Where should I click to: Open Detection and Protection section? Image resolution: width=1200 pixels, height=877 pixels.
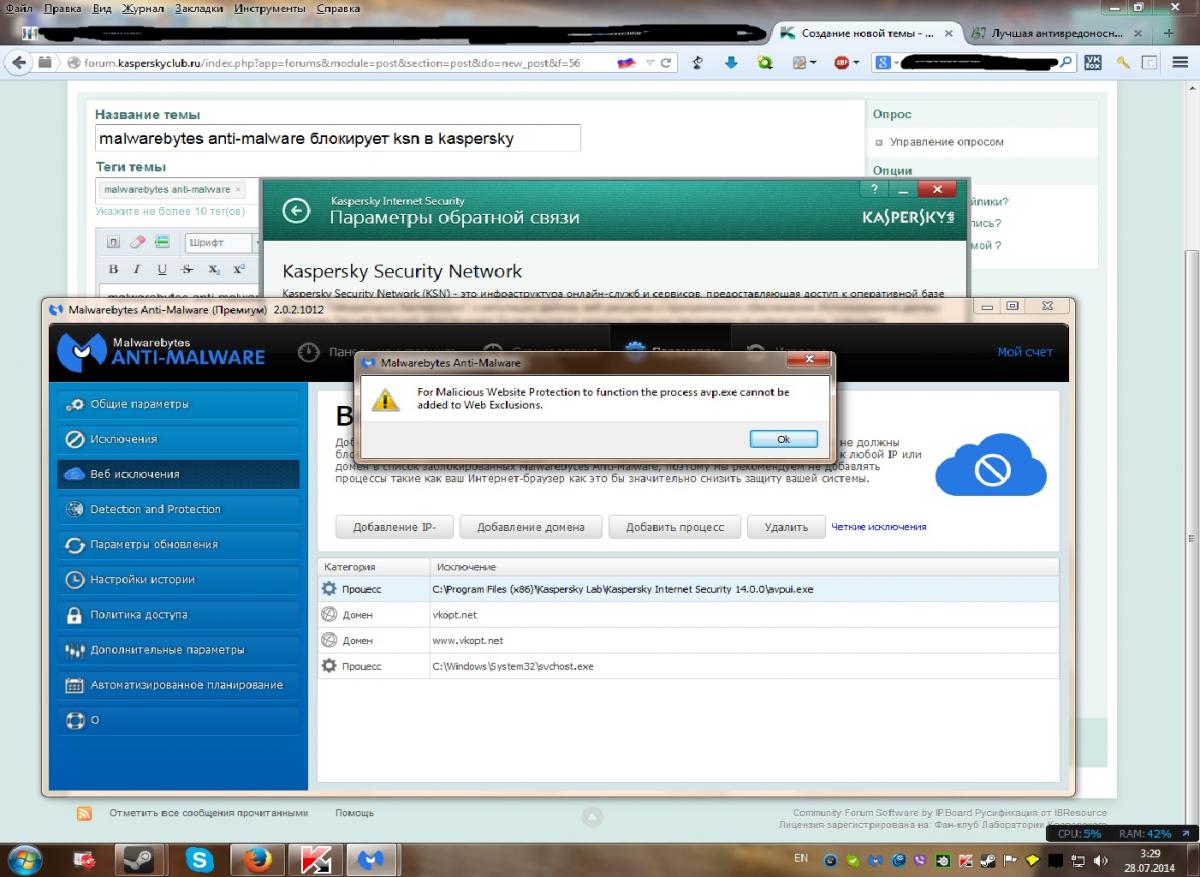pos(178,509)
